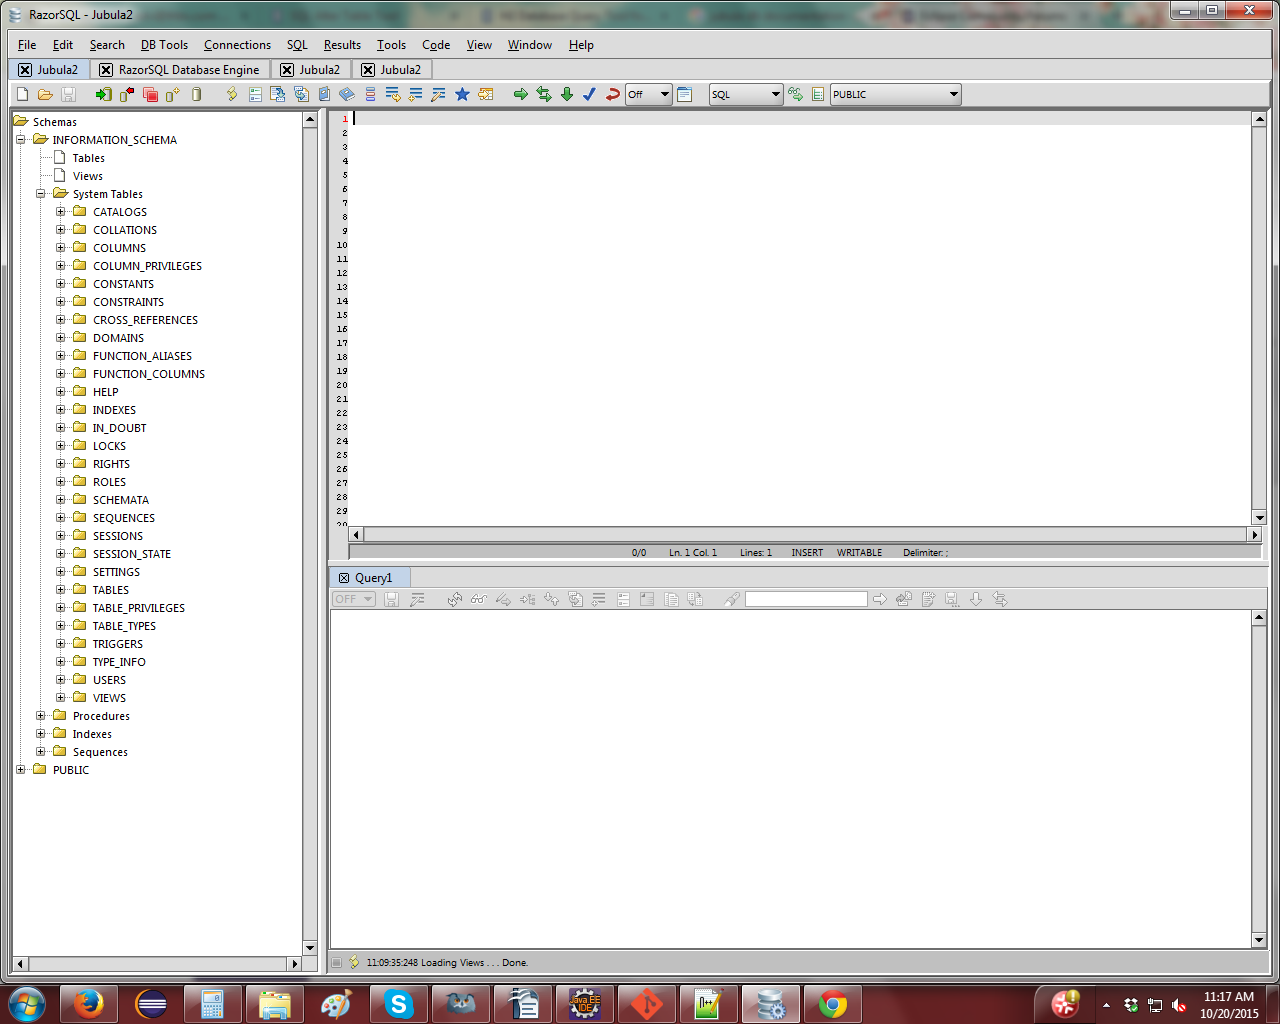
Task: Open the auto-commit Off dropdown
Action: [649, 94]
